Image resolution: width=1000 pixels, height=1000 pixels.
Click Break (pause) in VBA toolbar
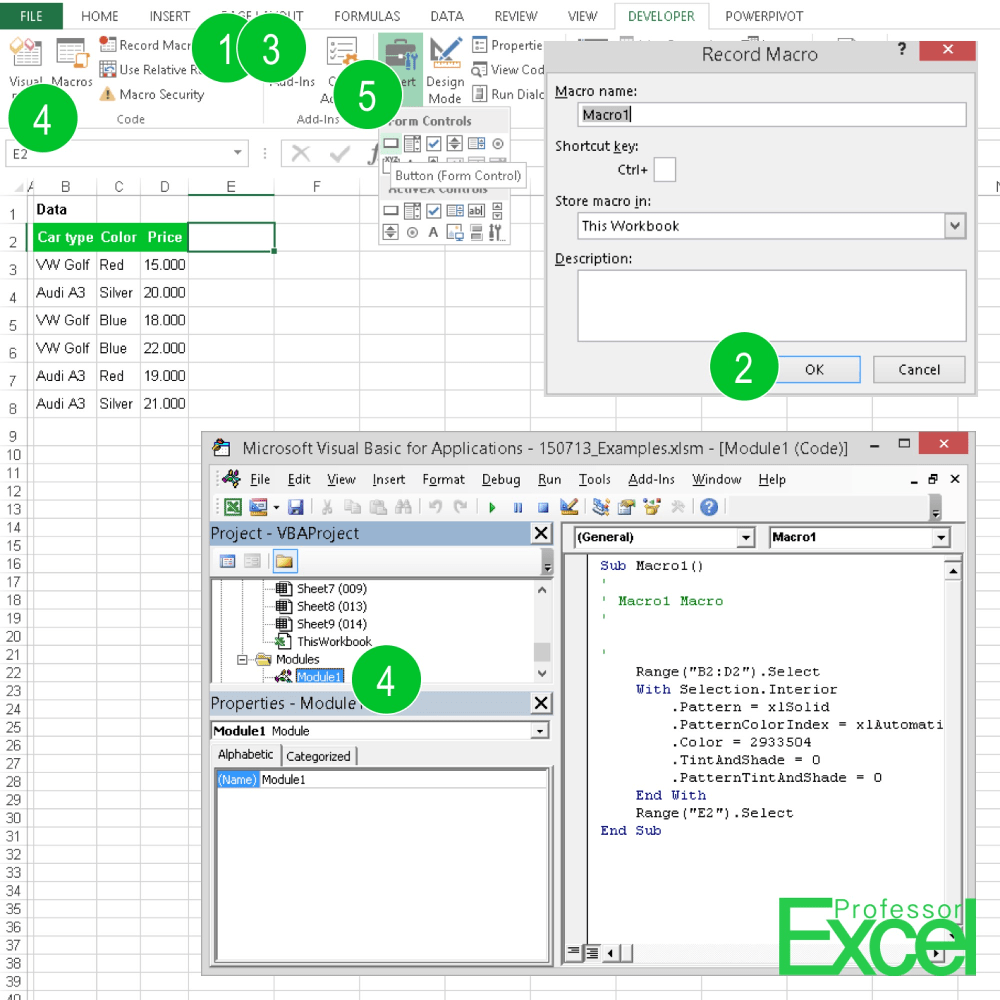click(x=518, y=508)
